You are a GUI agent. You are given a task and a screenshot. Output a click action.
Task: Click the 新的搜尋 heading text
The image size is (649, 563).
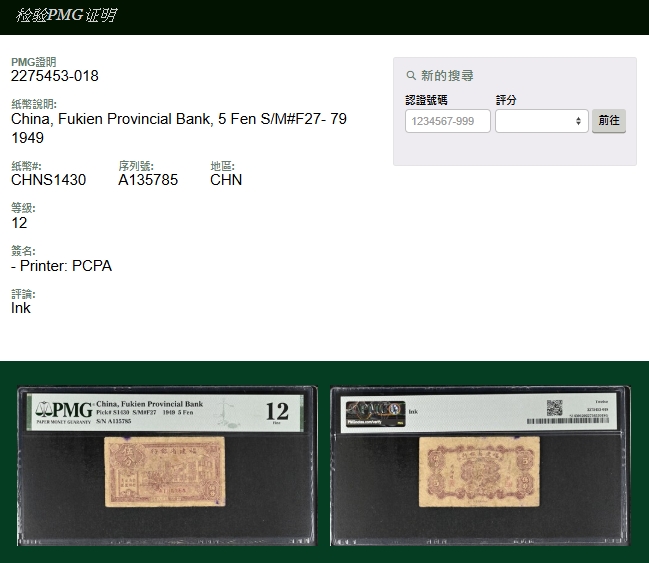(x=447, y=76)
